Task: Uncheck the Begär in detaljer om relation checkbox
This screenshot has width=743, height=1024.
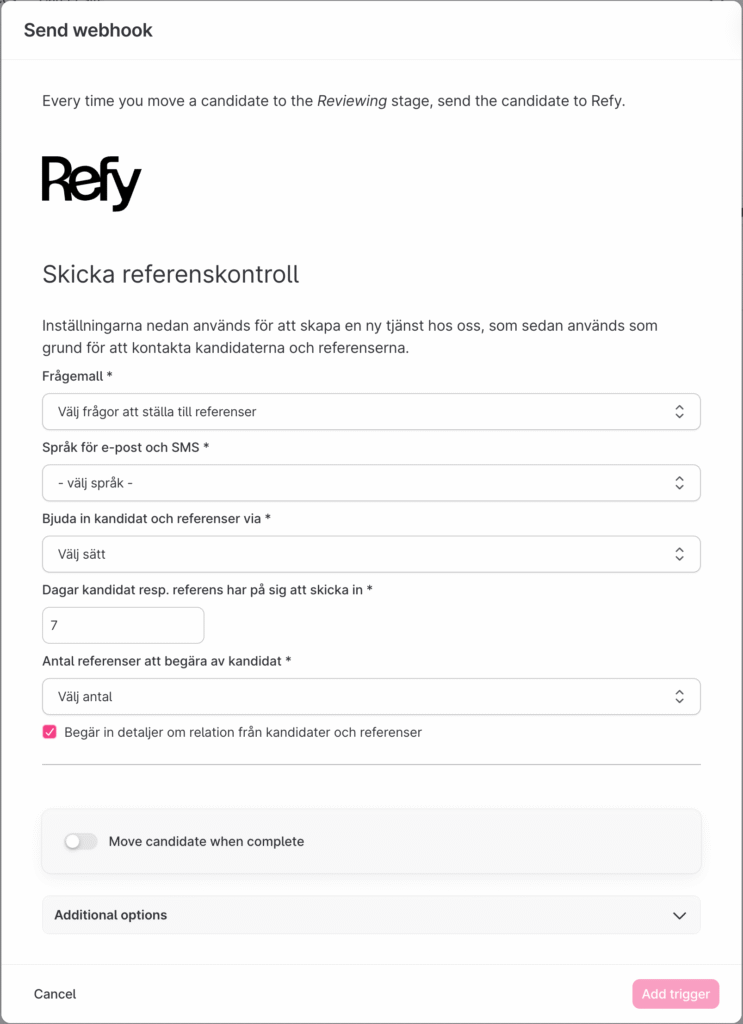Action: (x=50, y=732)
